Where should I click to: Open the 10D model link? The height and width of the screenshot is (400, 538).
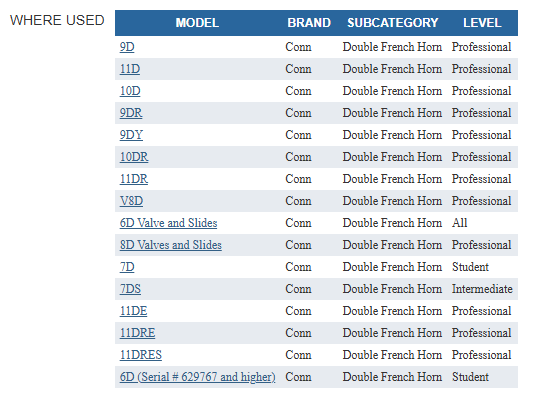click(x=130, y=91)
